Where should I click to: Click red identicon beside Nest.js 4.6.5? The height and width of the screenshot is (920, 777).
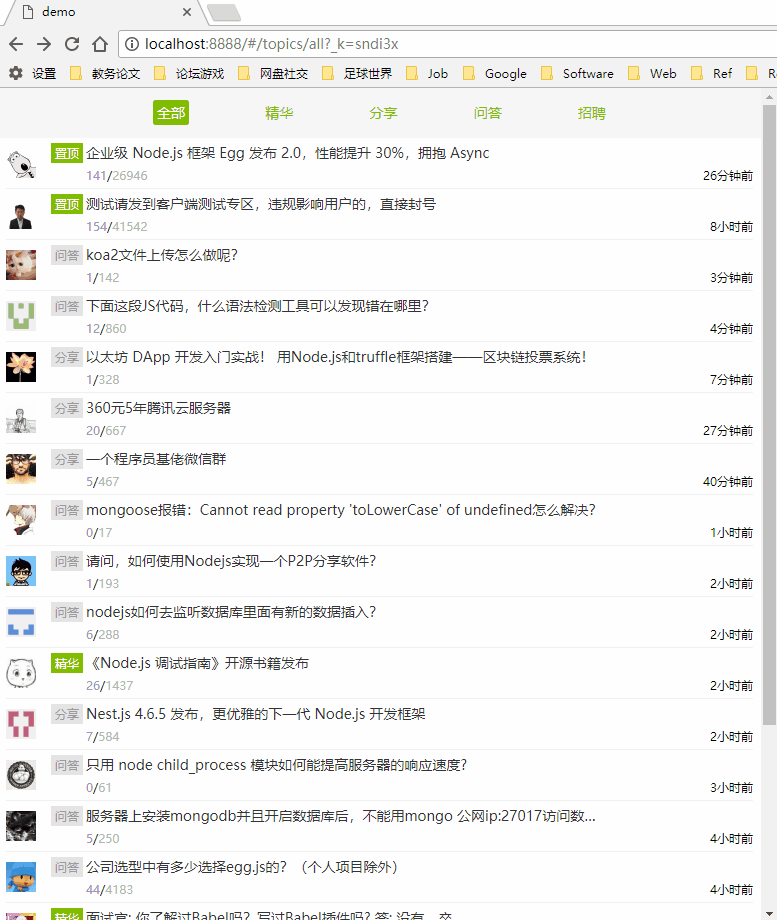tap(21, 725)
